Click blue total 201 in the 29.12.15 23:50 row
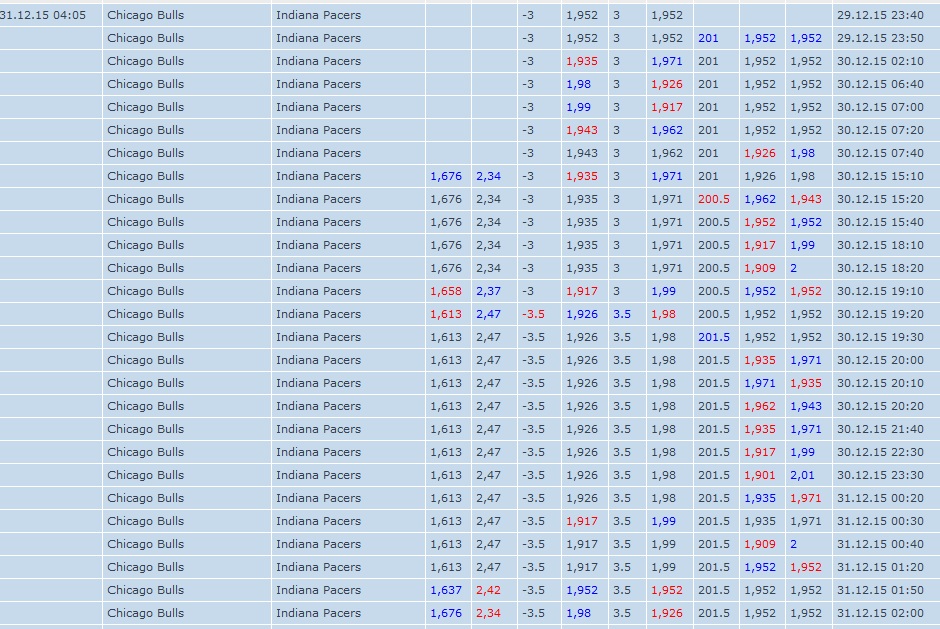This screenshot has width=940, height=629. 708,38
